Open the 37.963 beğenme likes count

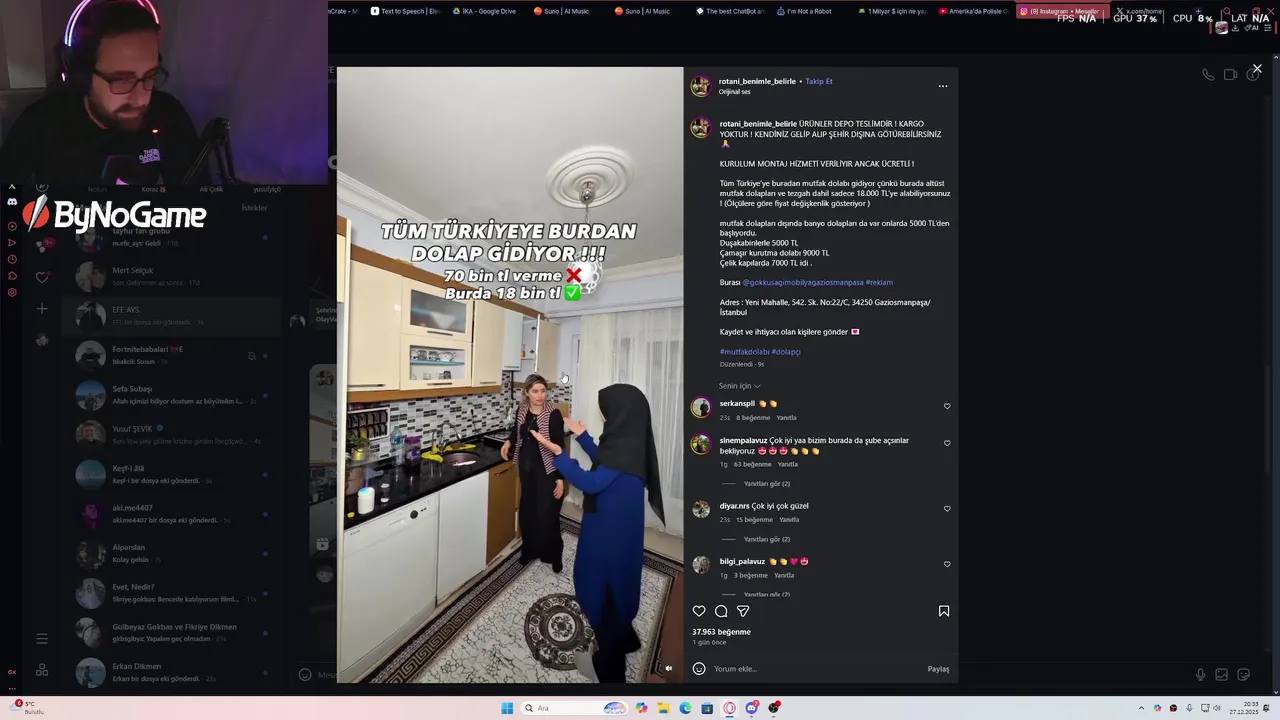pyautogui.click(x=721, y=632)
